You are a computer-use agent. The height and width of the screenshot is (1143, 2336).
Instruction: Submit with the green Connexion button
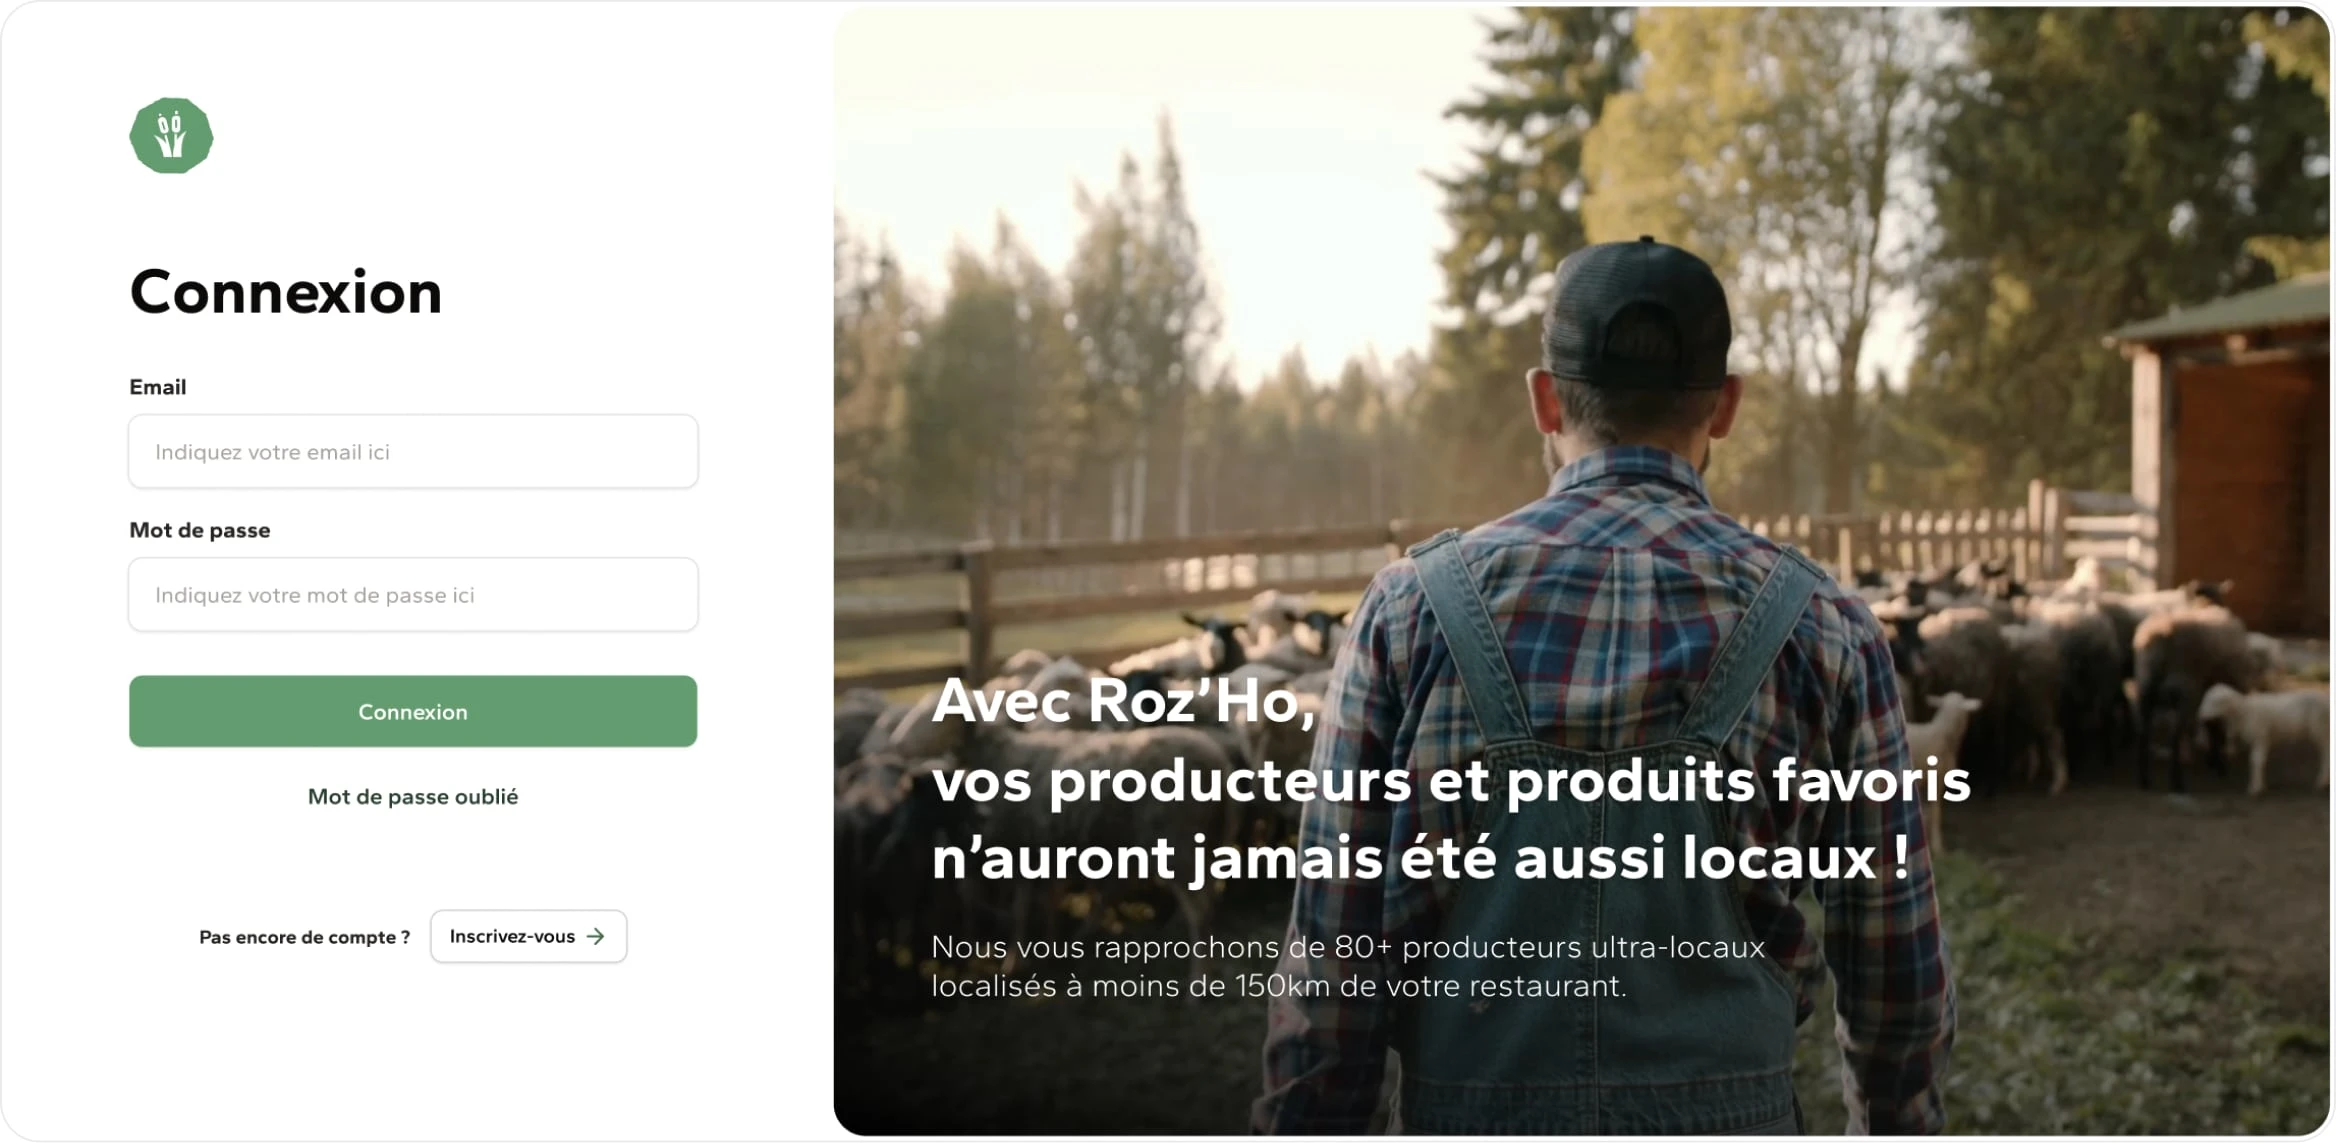(x=413, y=711)
